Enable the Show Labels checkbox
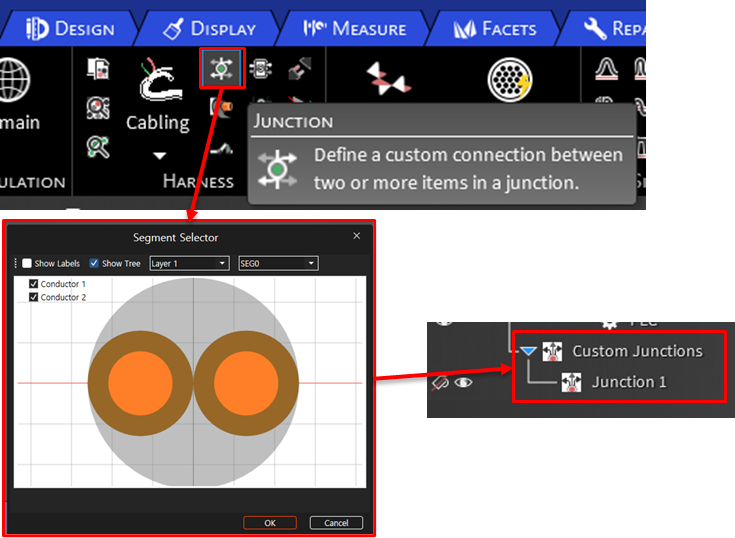735x538 pixels. click(28, 264)
